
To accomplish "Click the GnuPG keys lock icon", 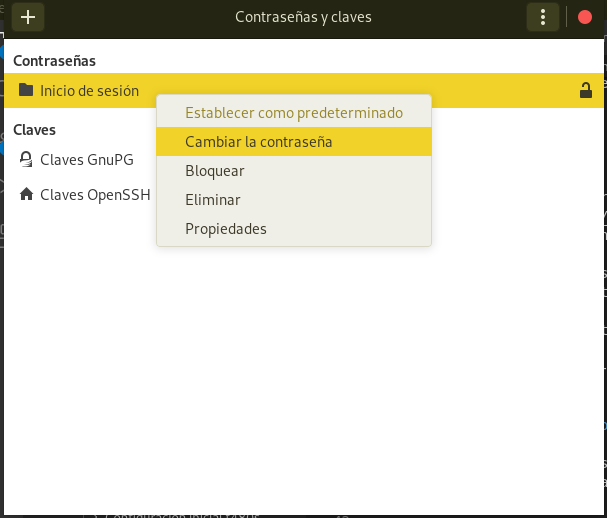I will tap(26, 159).
